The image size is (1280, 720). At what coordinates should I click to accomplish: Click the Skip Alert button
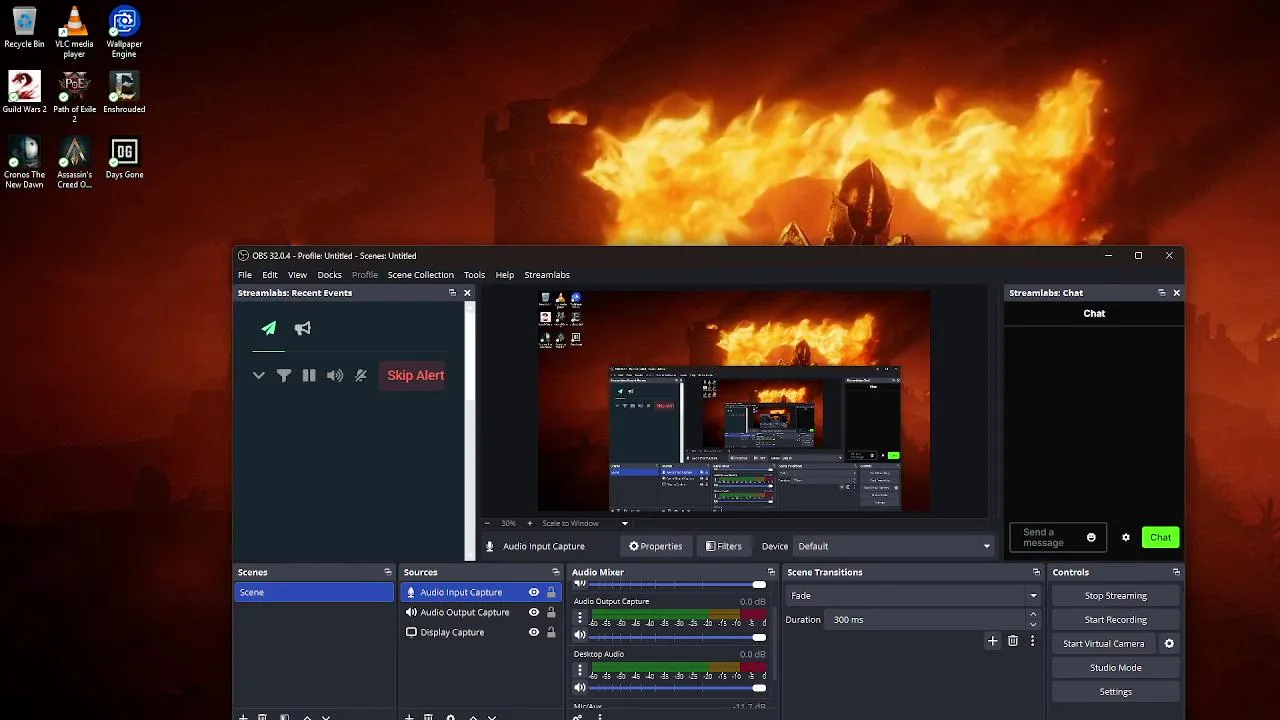tap(415, 375)
